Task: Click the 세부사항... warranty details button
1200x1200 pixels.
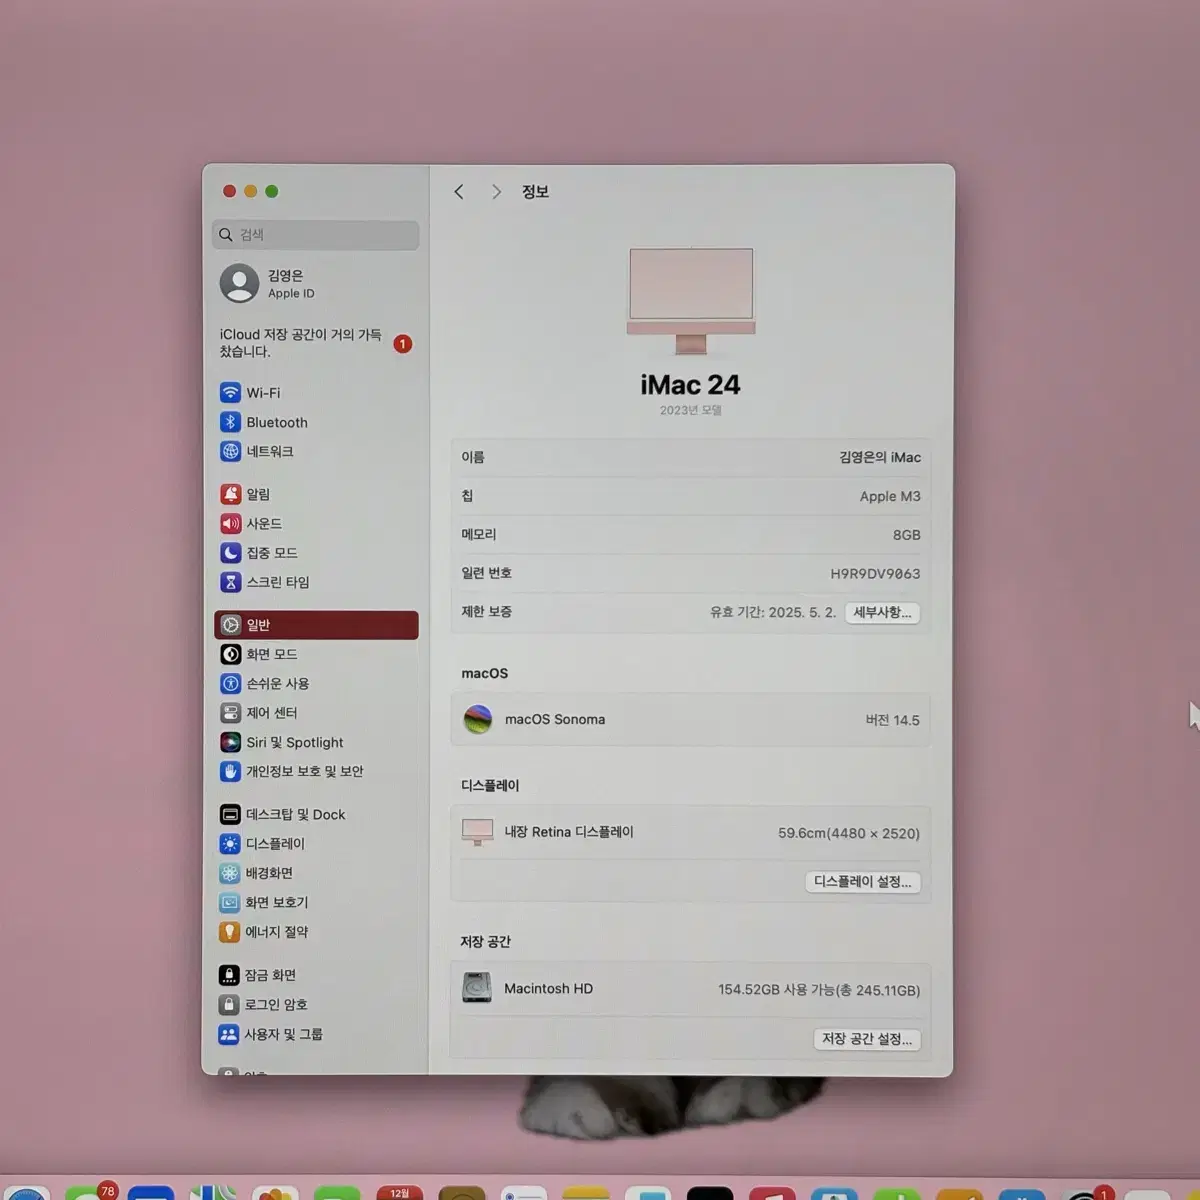Action: pyautogui.click(x=882, y=612)
